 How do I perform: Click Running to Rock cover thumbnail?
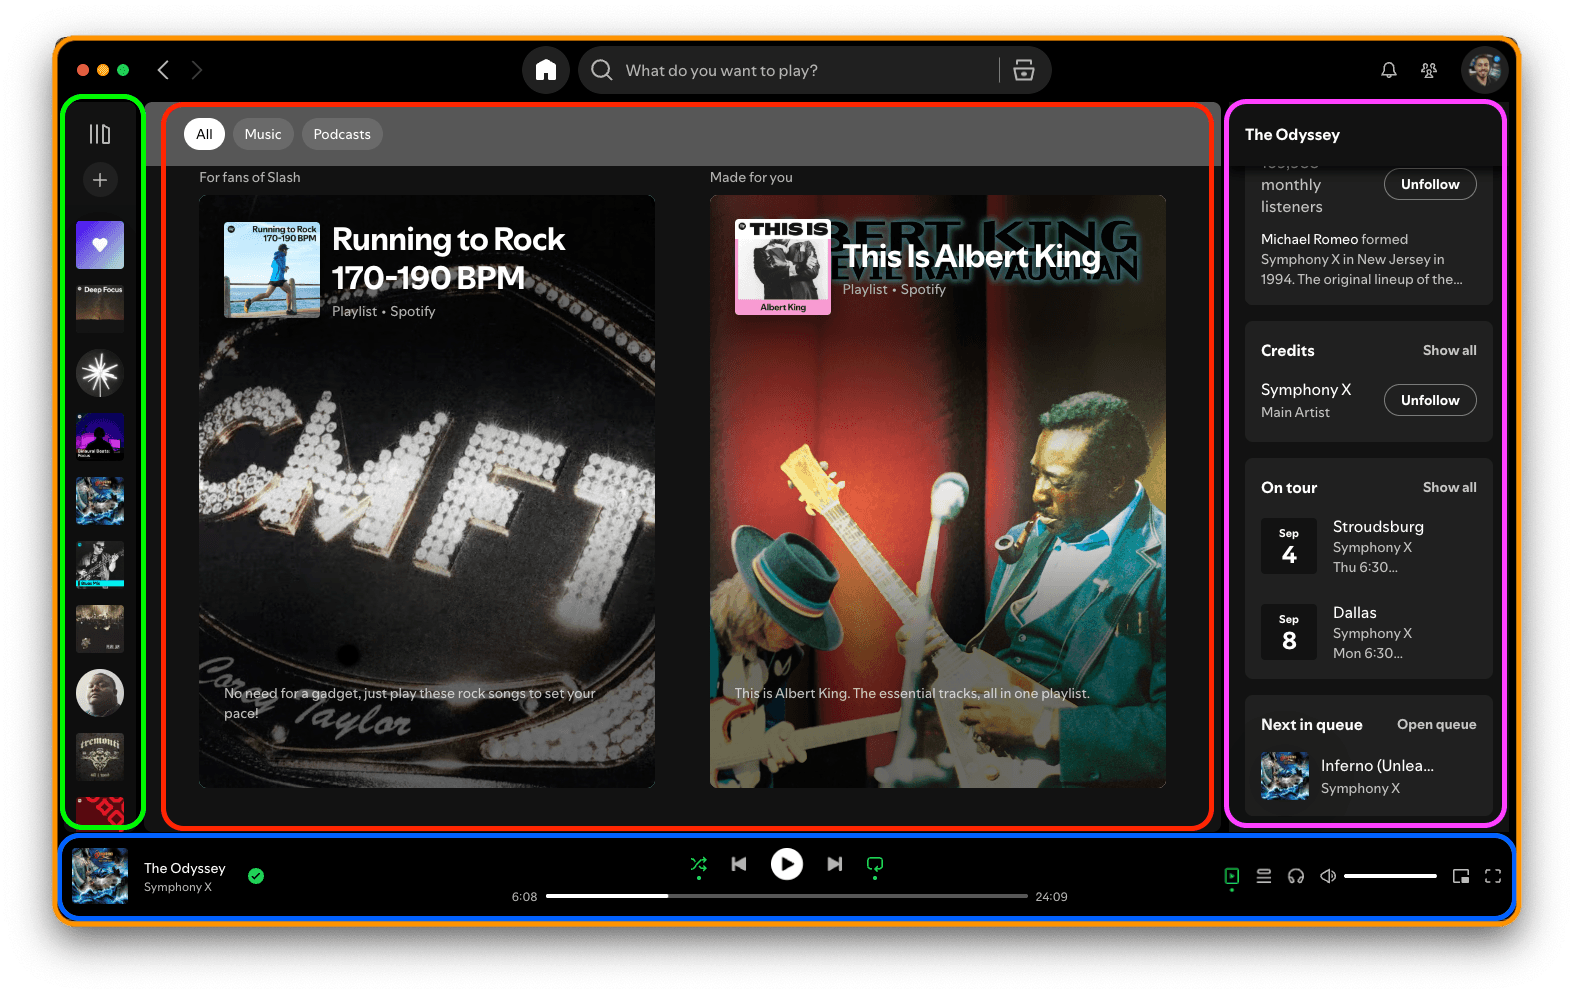272,270
